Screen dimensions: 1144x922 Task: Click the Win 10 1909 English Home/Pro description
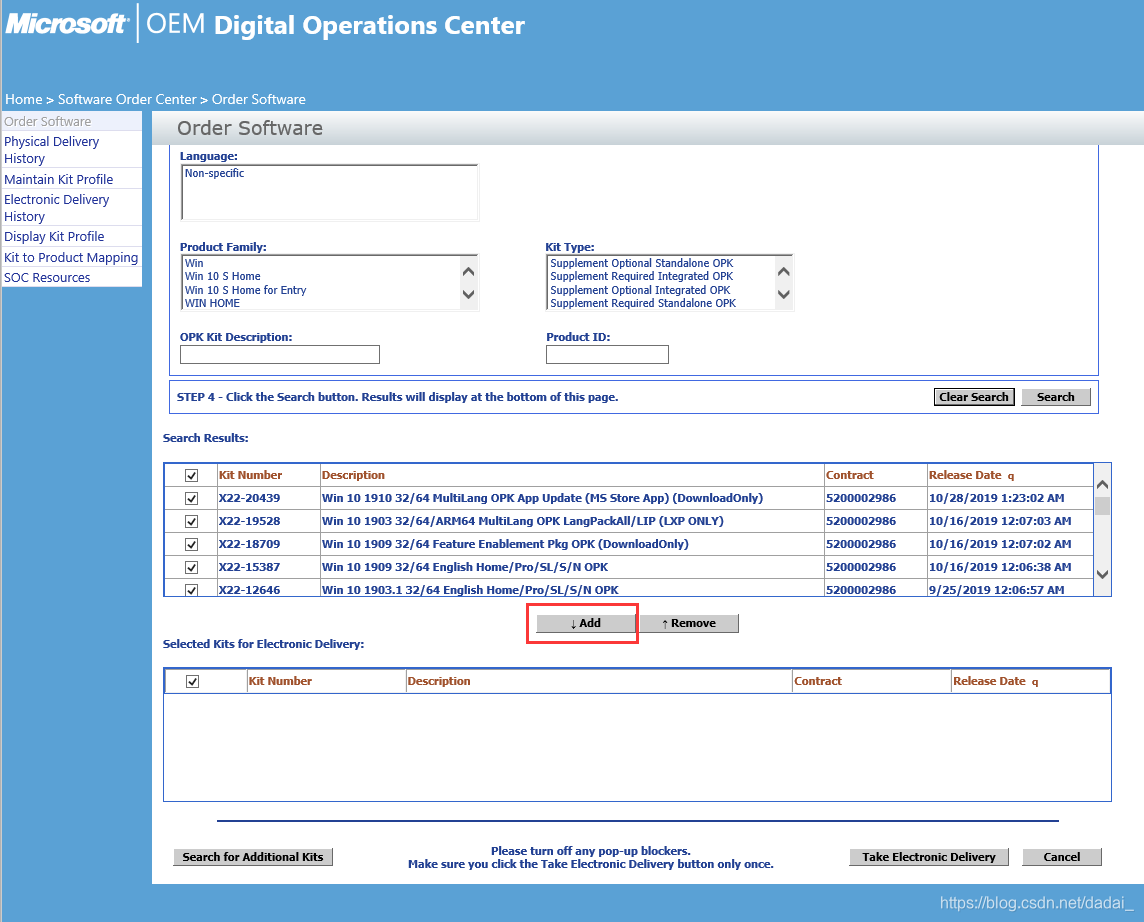(465, 567)
